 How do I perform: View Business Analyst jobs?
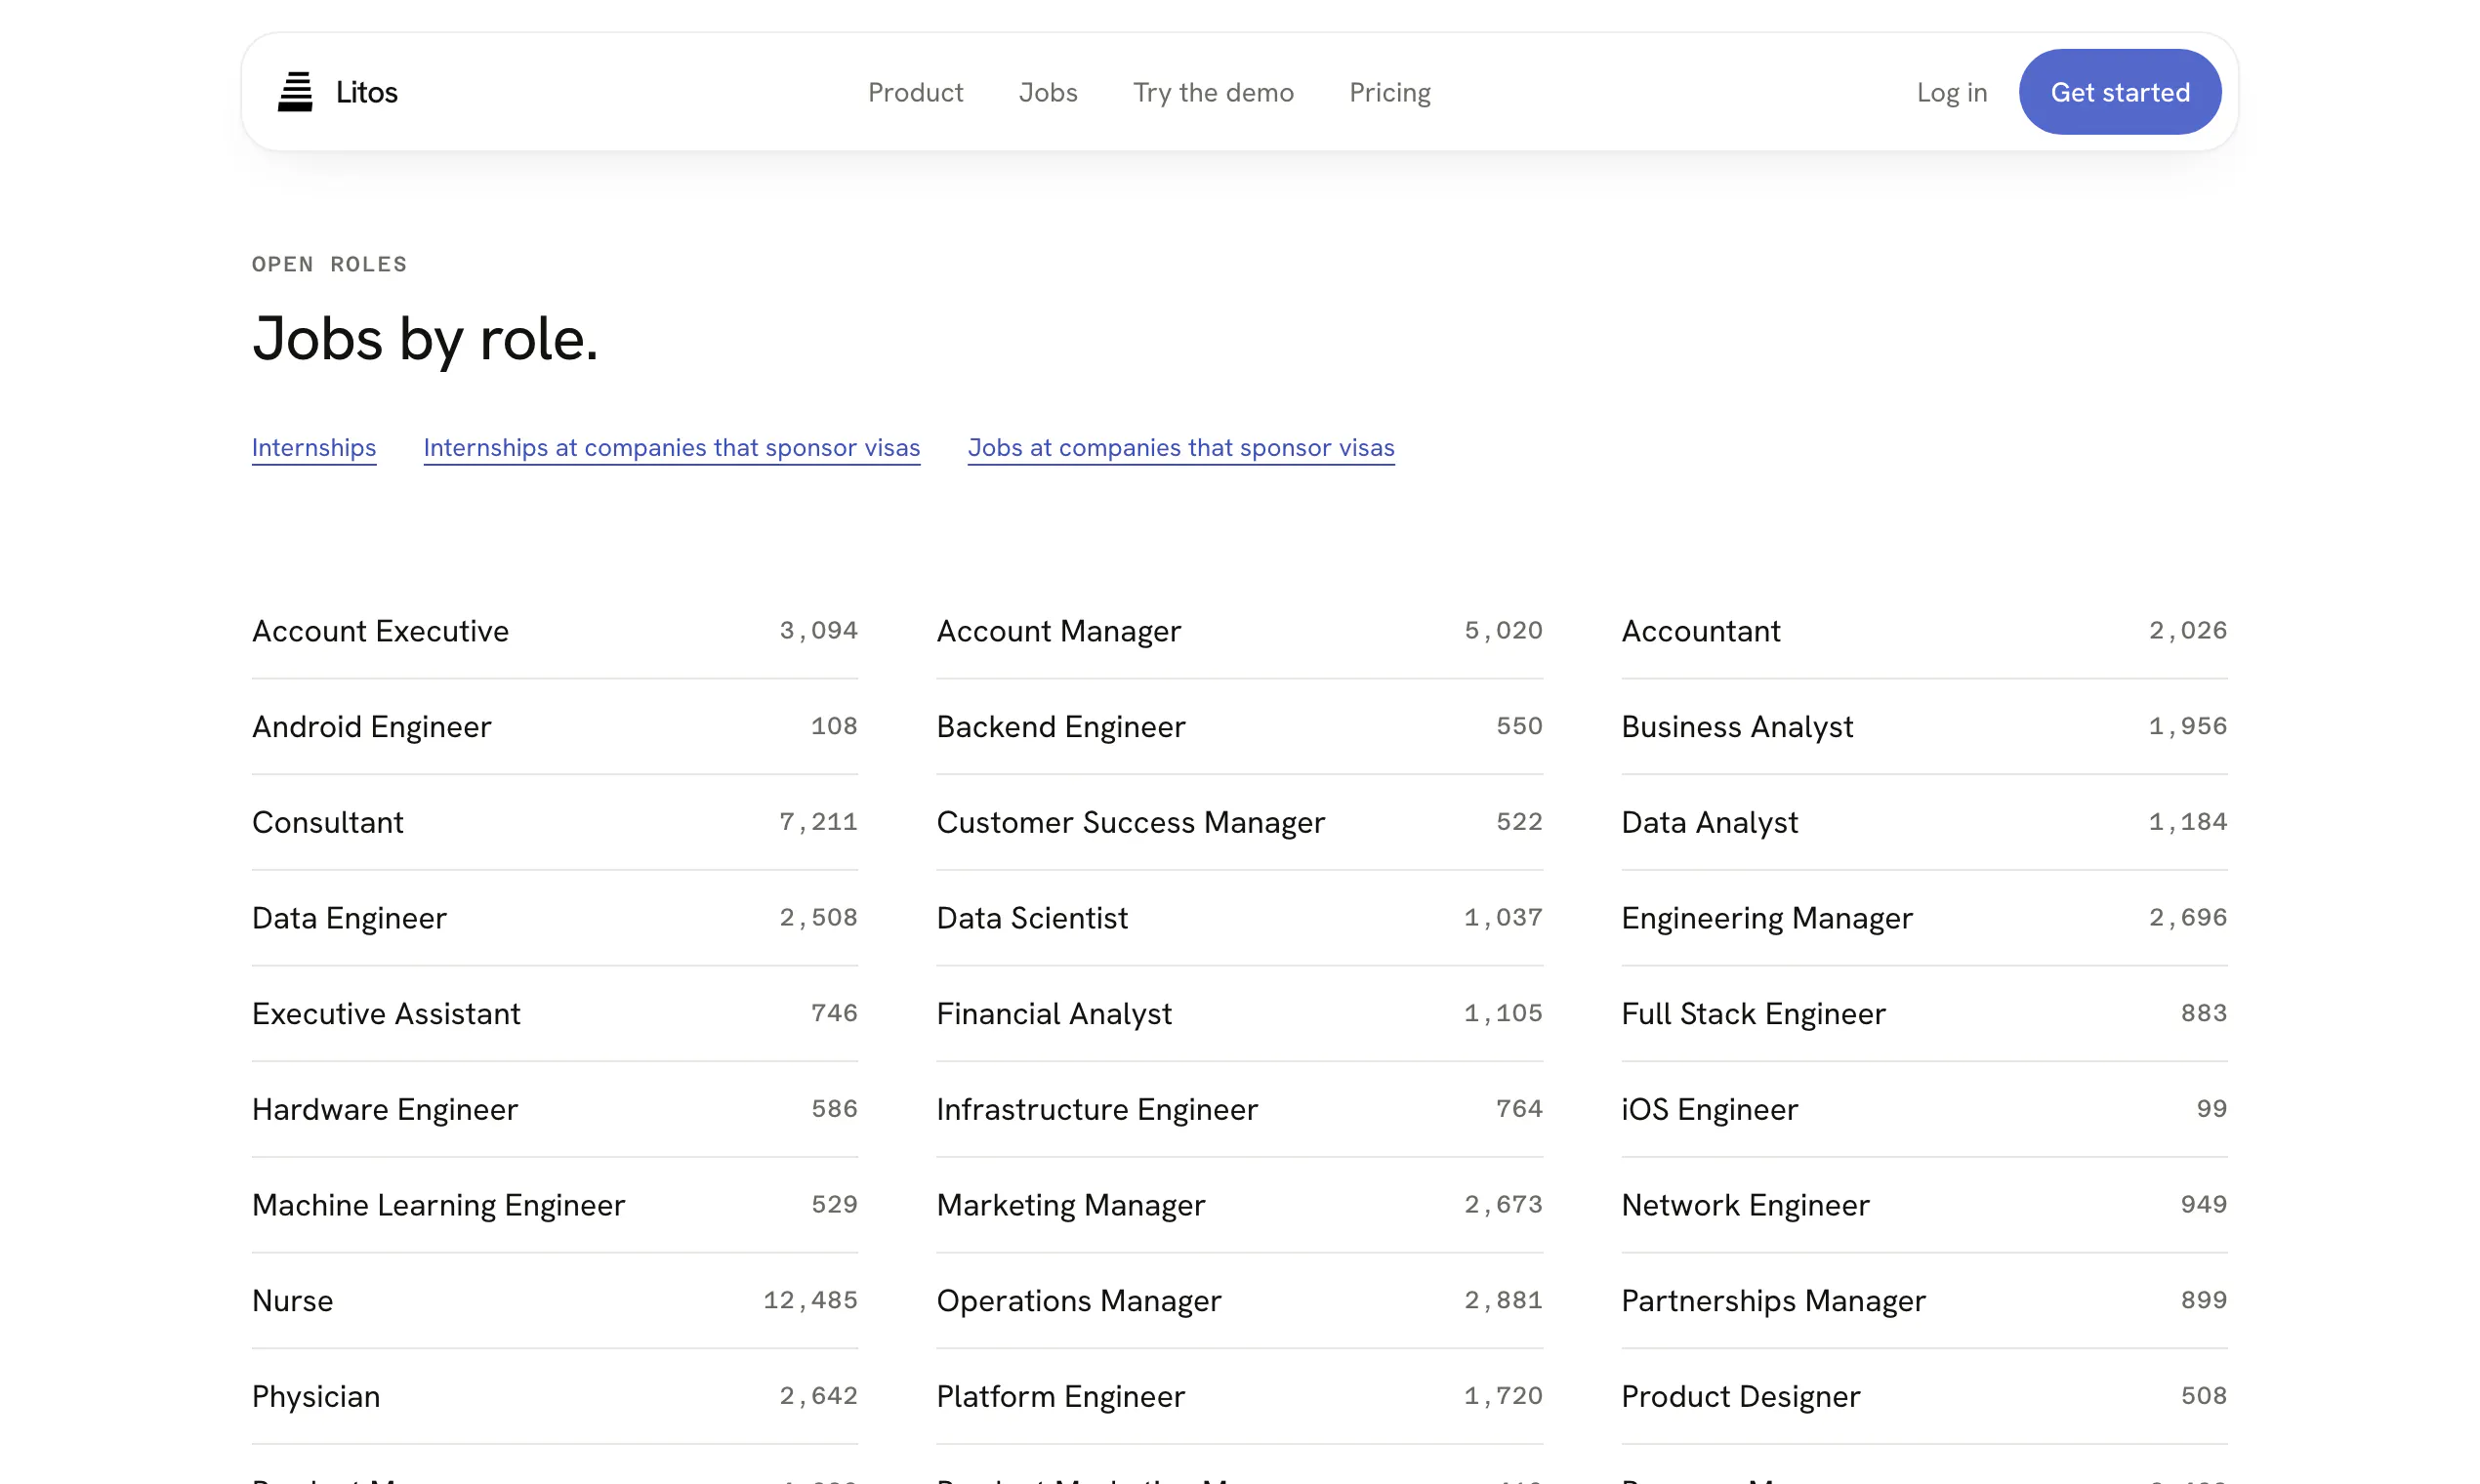click(1924, 727)
